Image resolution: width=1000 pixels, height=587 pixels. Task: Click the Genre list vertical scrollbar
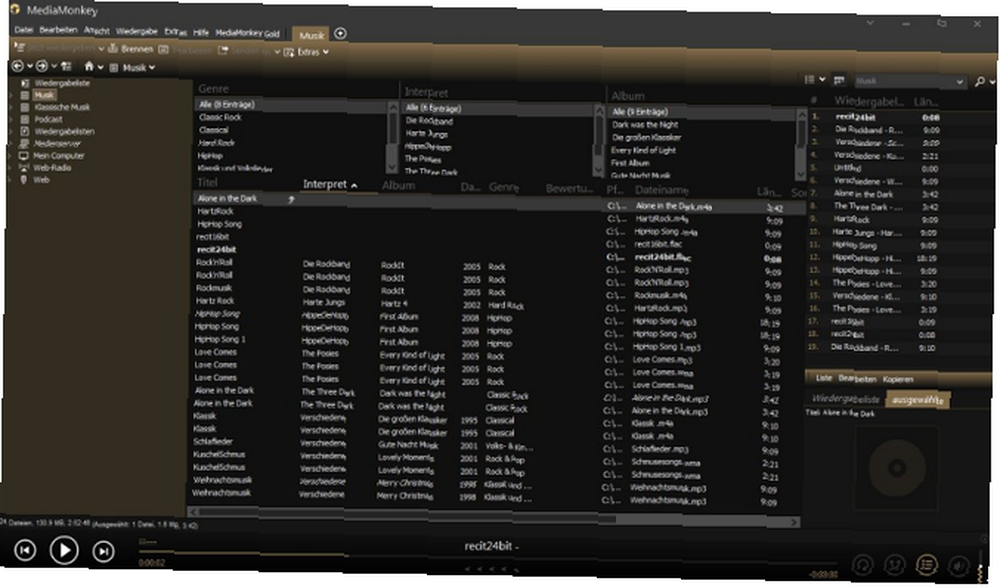pos(392,135)
